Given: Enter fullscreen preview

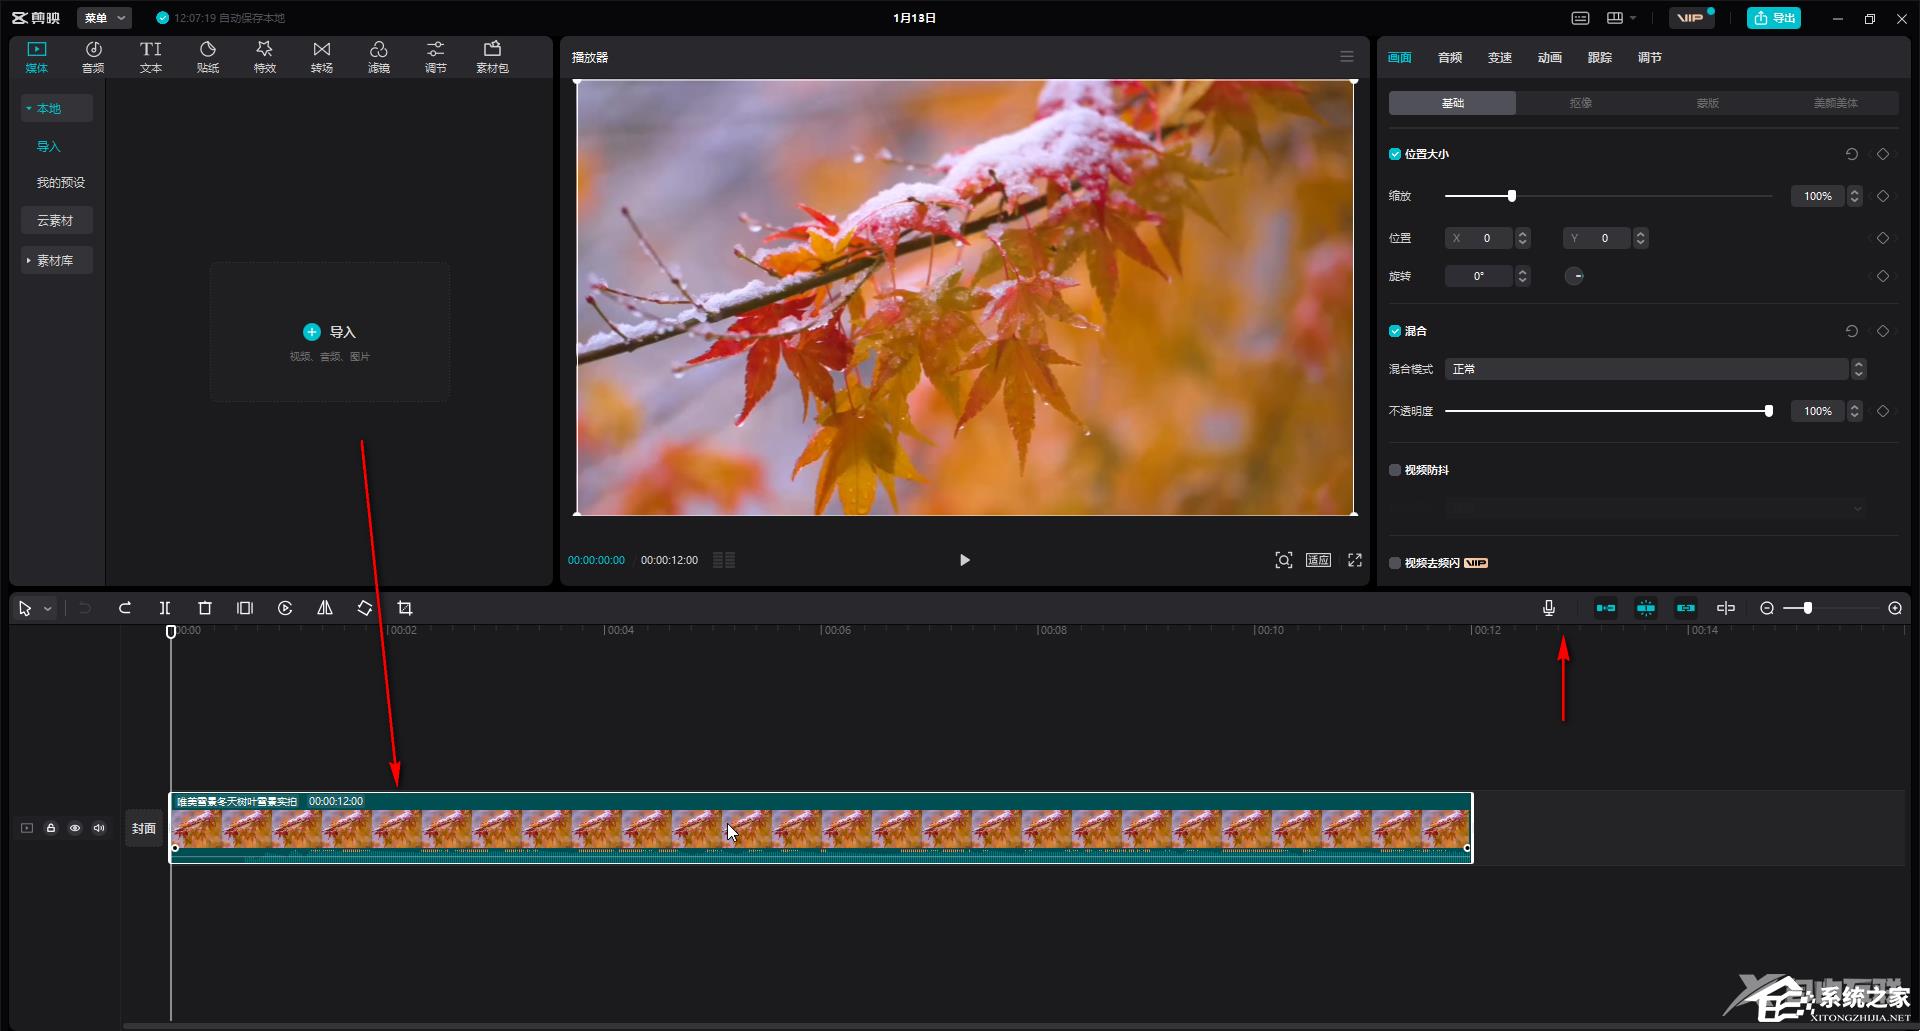Looking at the screenshot, I should 1355,560.
